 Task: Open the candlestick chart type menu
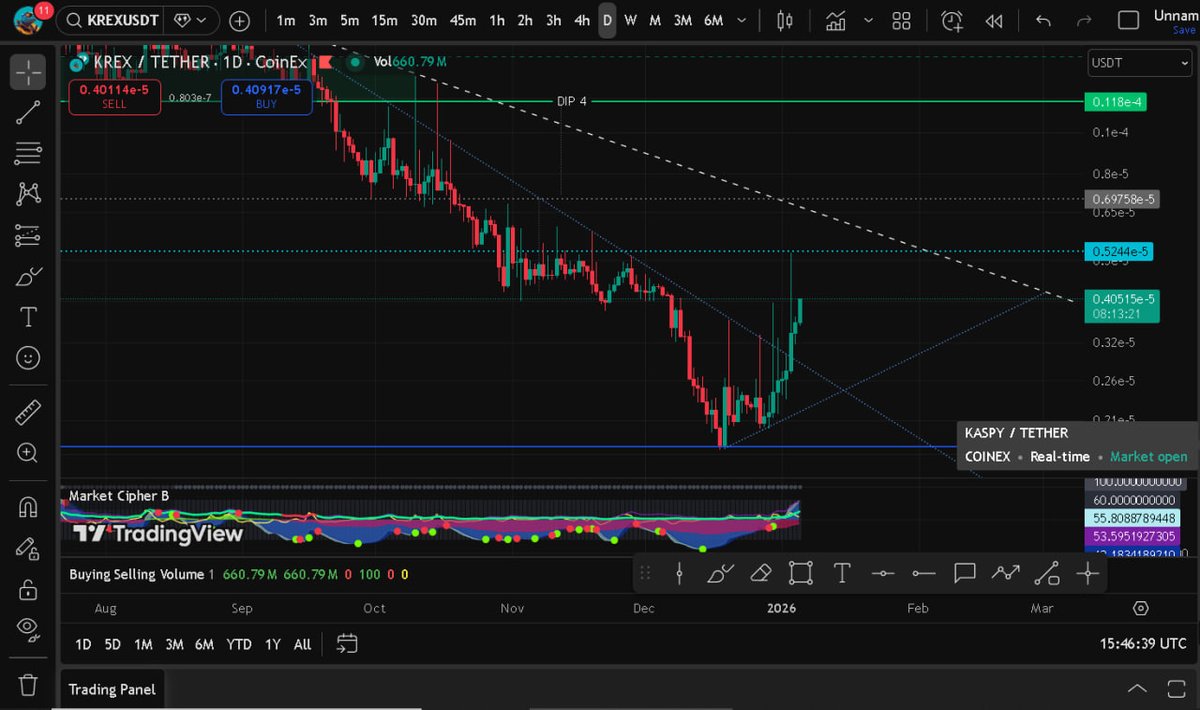[x=784, y=20]
